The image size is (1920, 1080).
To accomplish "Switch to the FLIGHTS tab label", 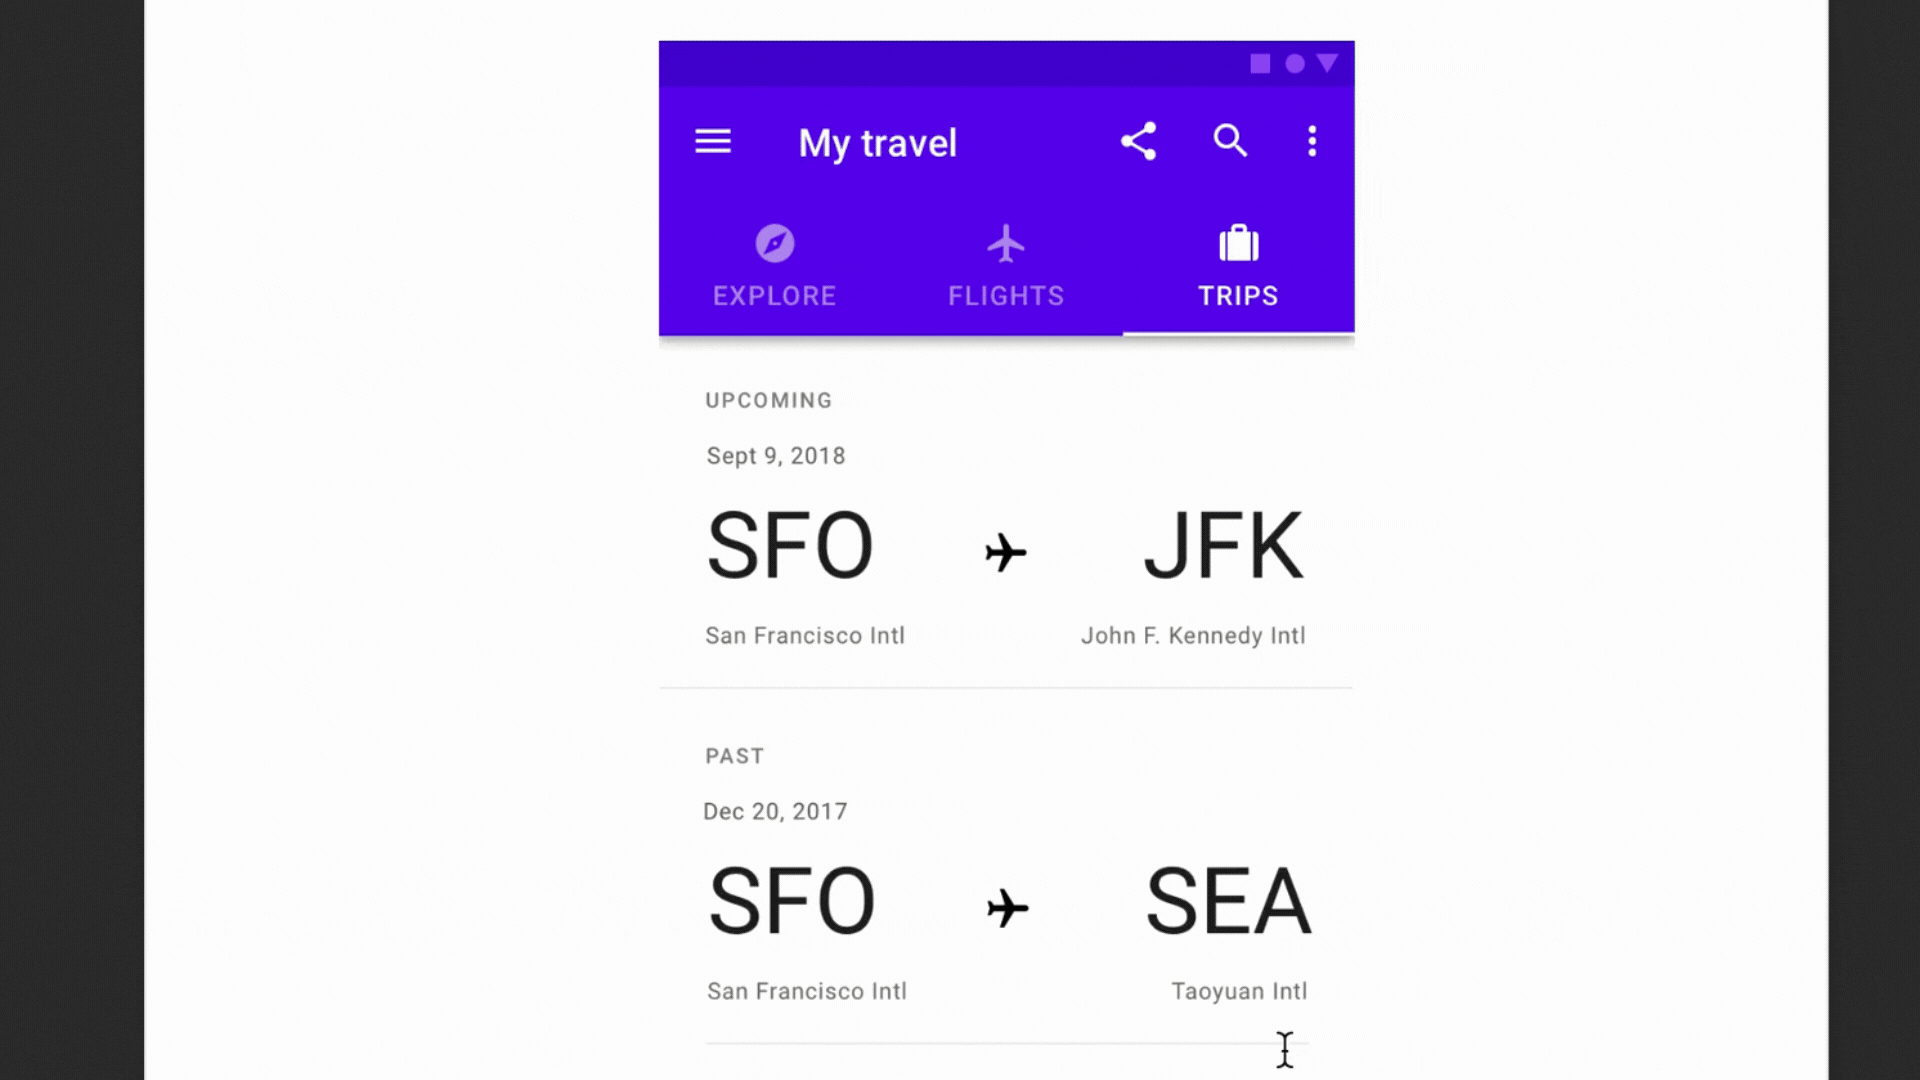I will pos(1006,296).
